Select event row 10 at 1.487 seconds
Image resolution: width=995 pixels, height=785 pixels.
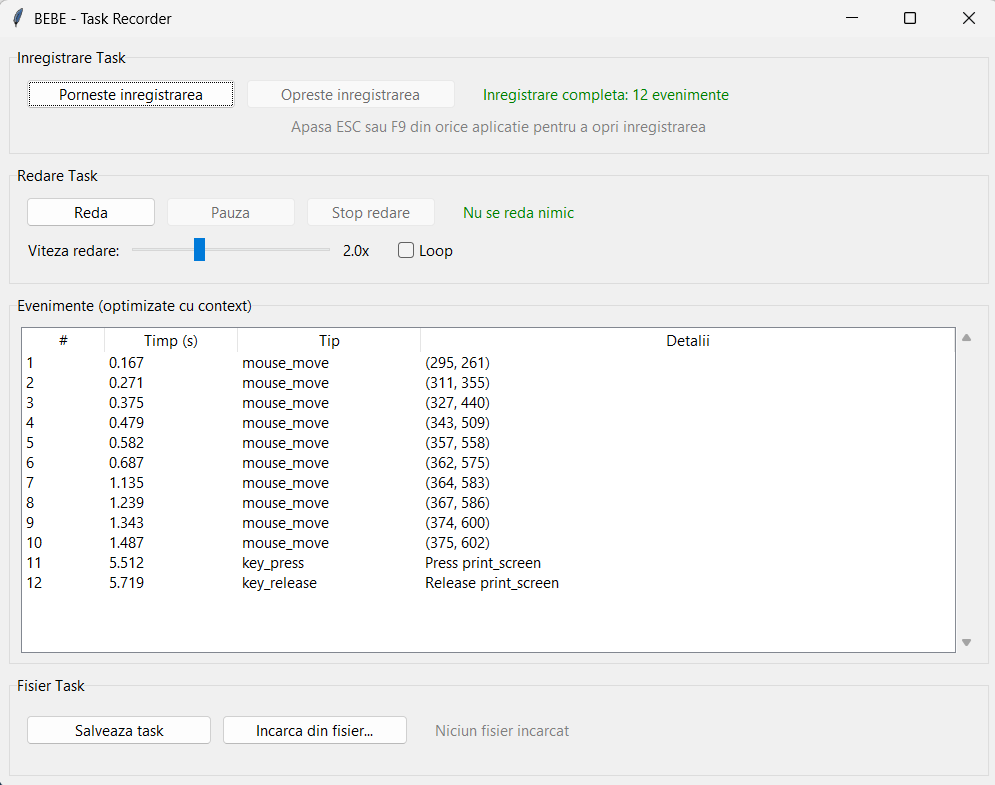pyautogui.click(x=285, y=543)
